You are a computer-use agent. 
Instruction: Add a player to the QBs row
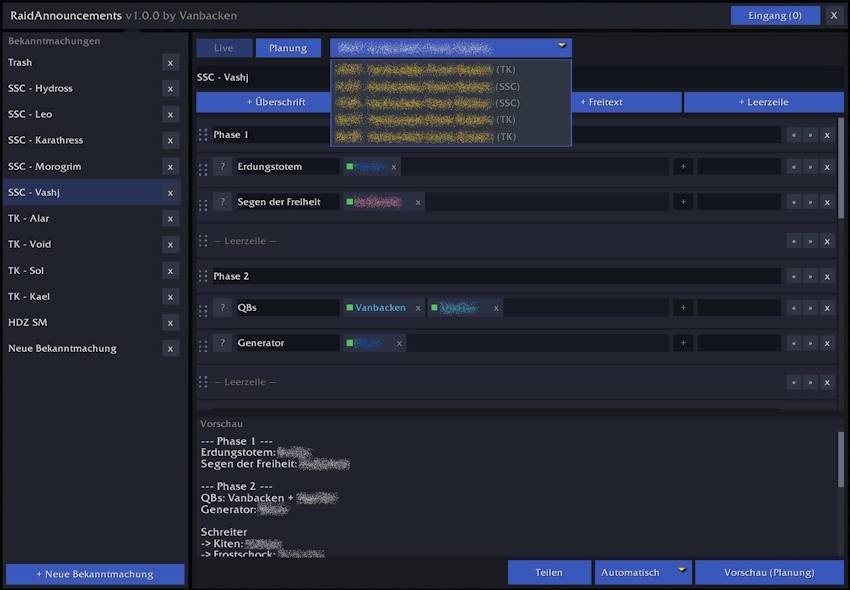[x=683, y=307]
